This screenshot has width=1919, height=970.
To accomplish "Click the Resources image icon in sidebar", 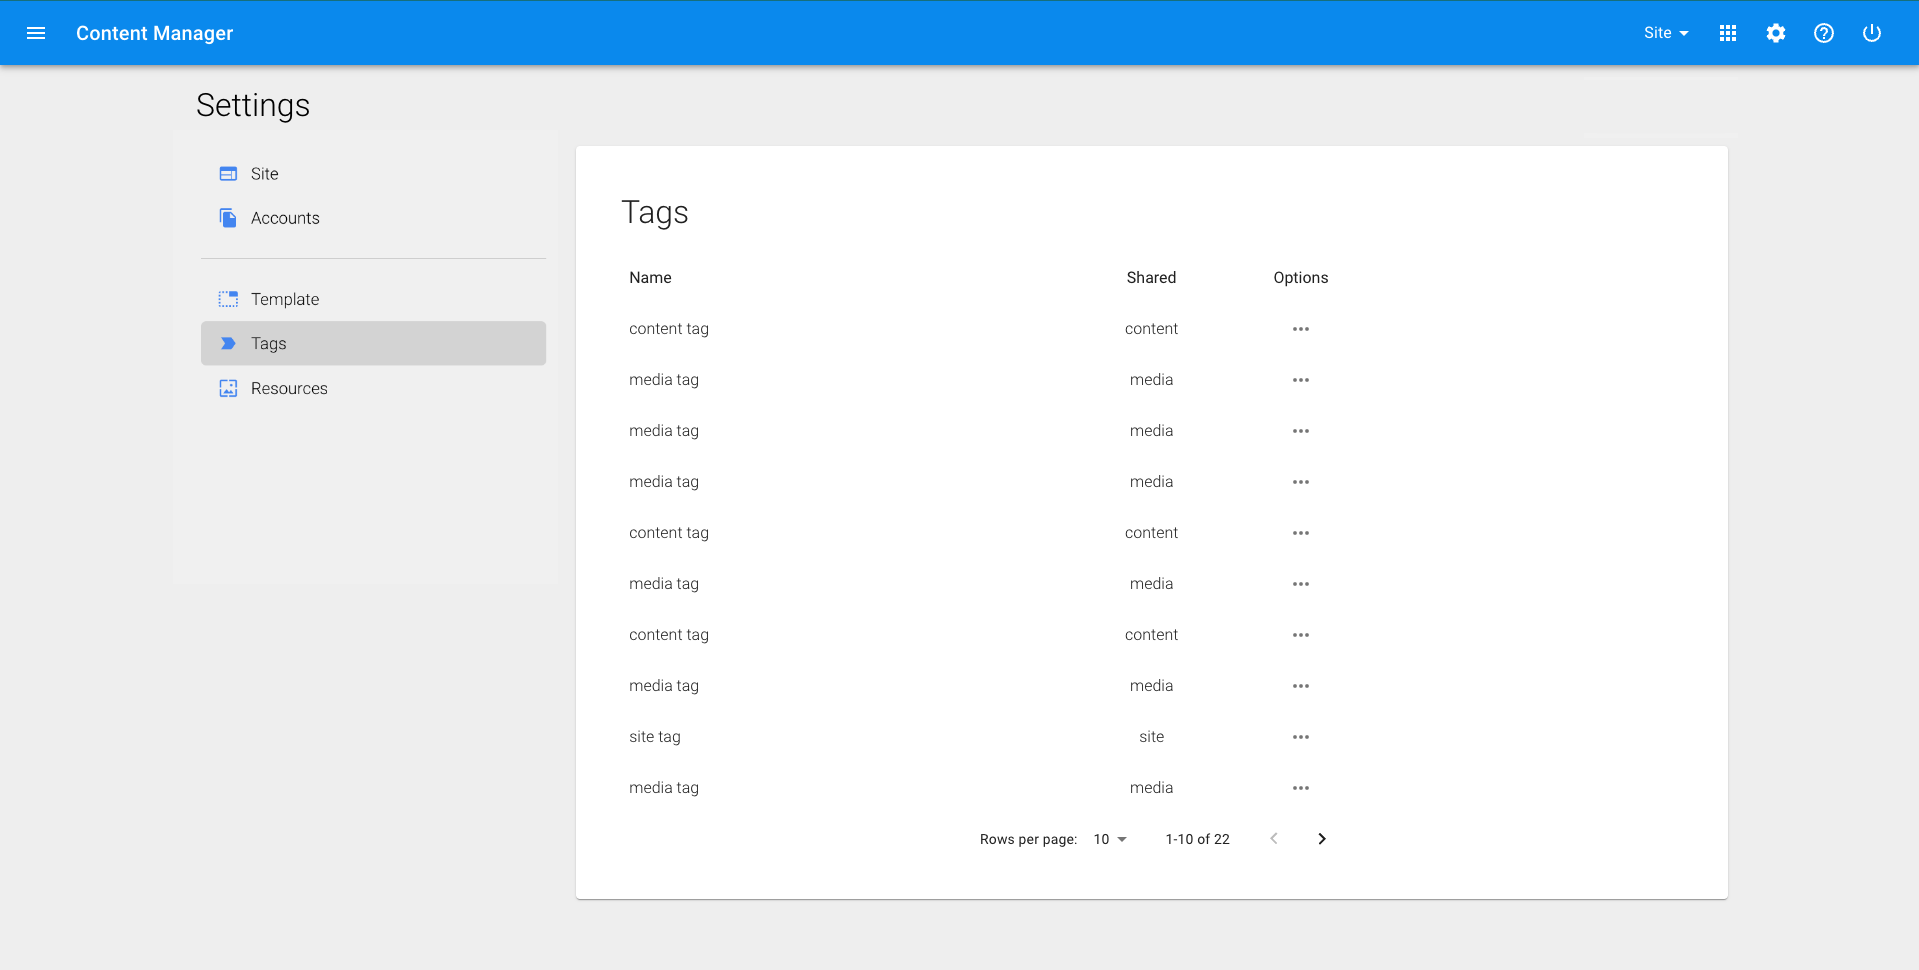I will pos(228,388).
